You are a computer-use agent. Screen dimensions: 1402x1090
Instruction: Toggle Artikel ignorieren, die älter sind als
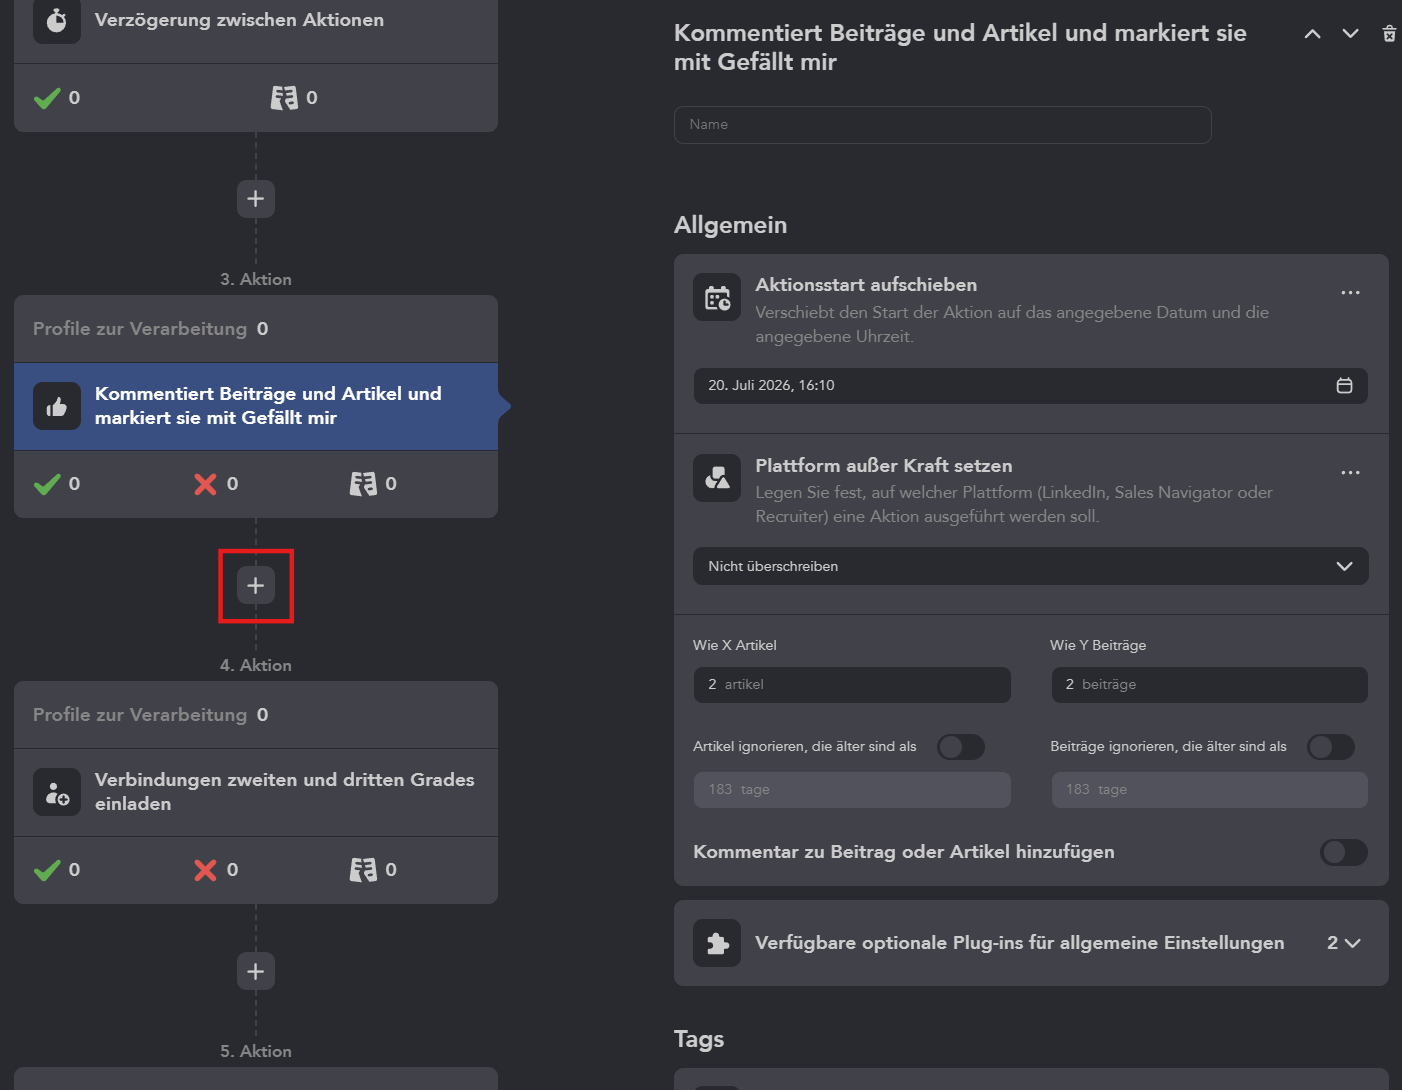tap(961, 747)
